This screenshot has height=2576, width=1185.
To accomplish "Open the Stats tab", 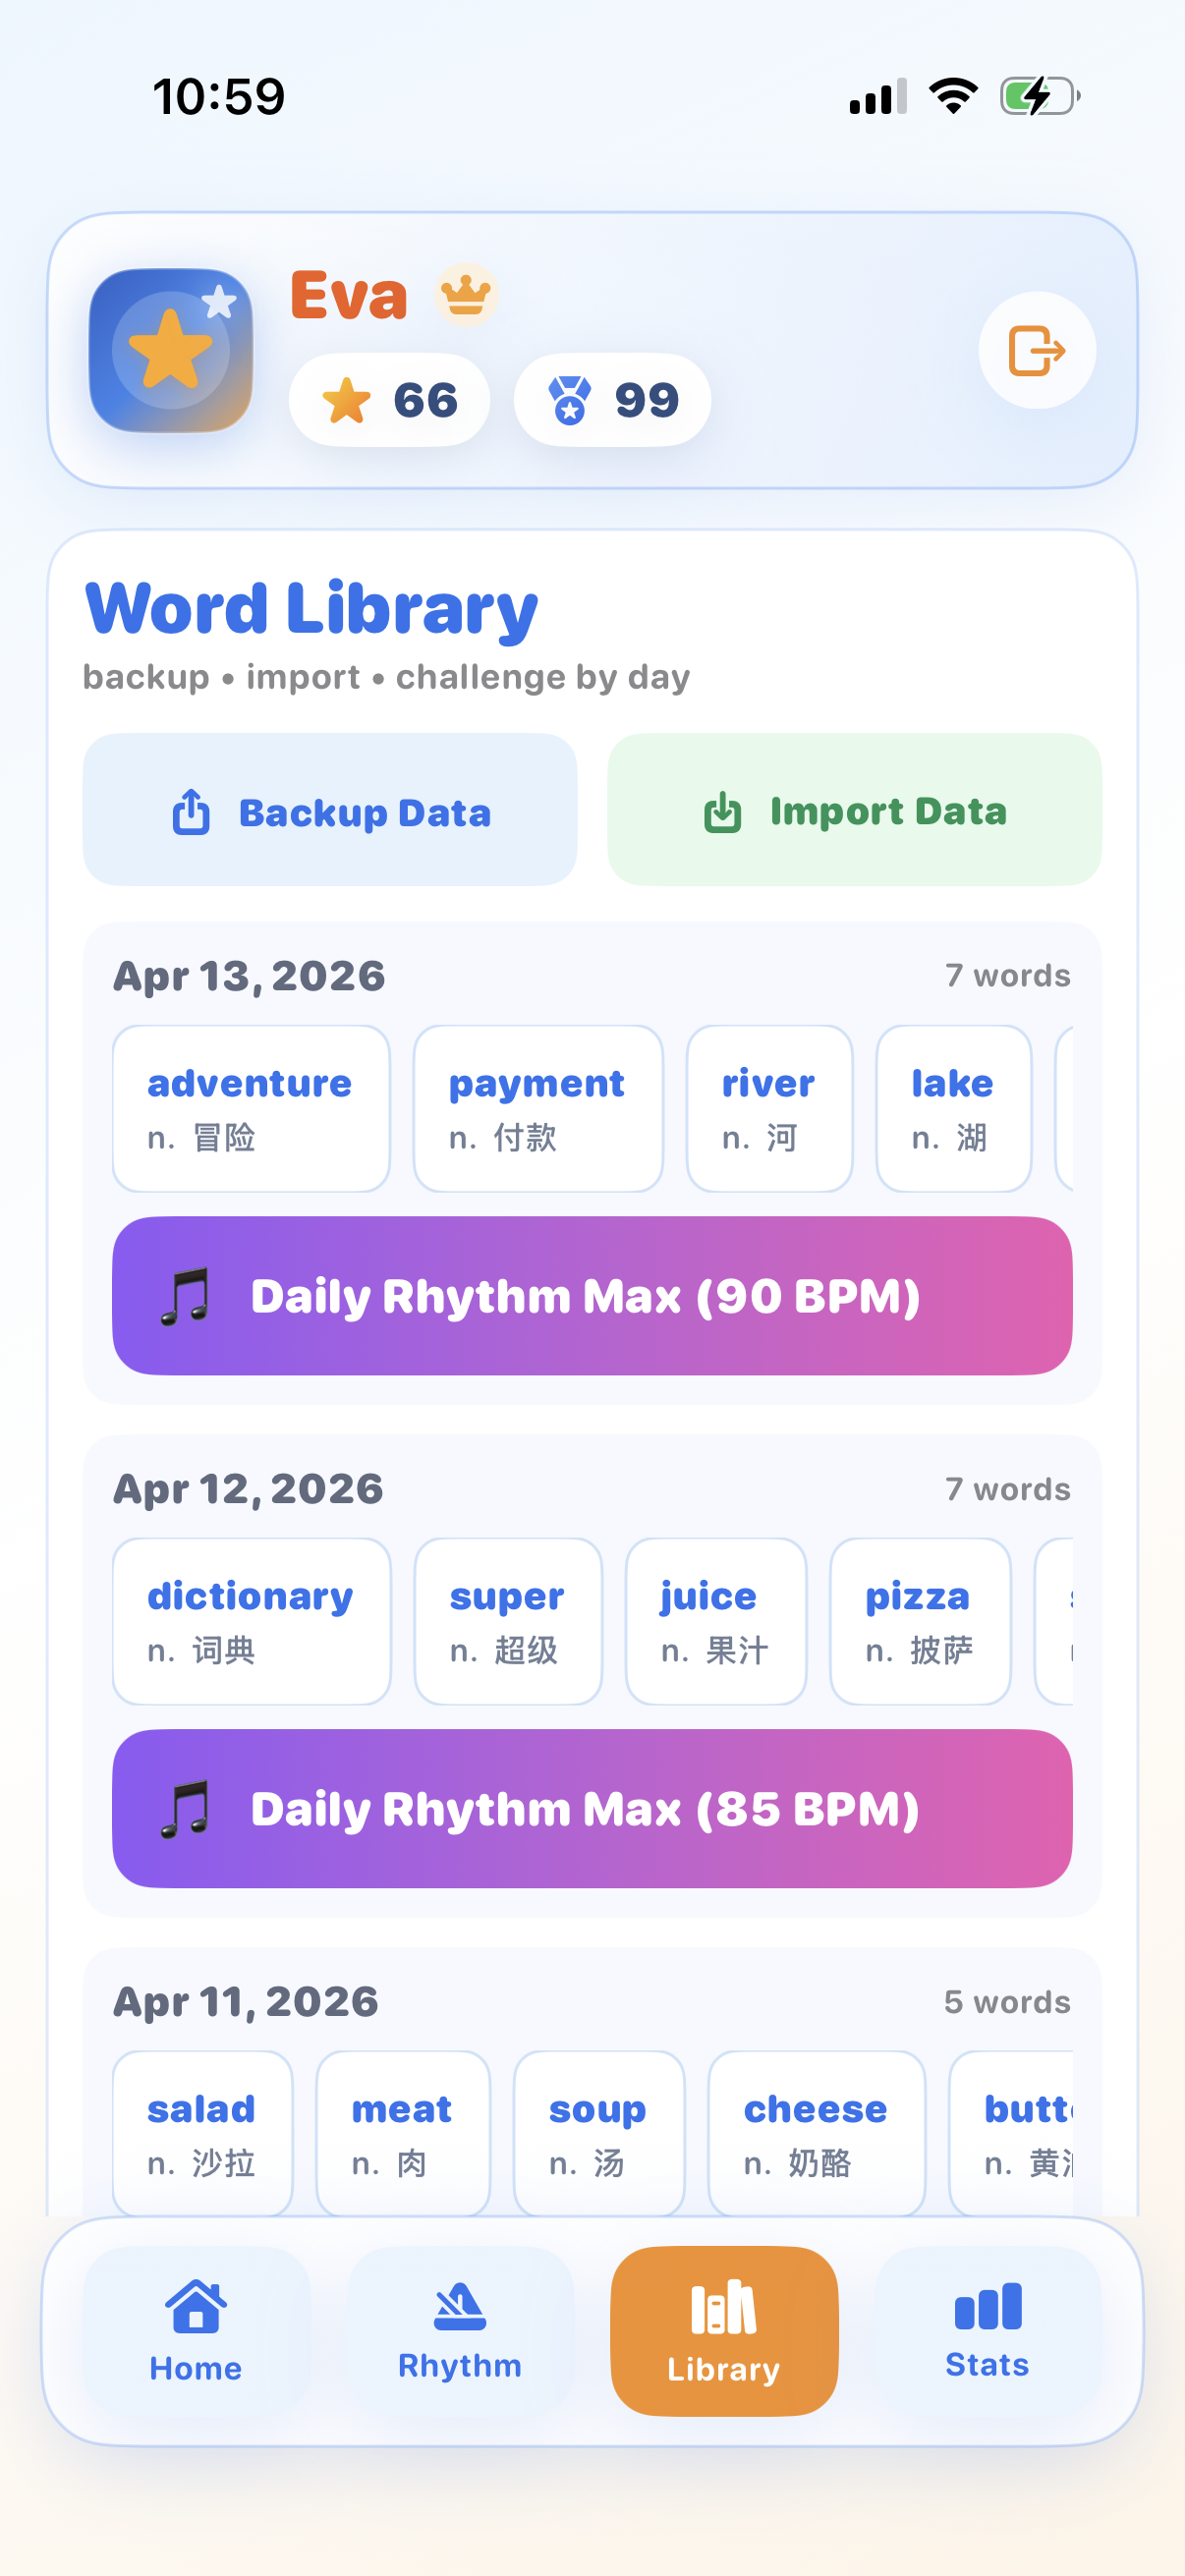I will [987, 2330].
